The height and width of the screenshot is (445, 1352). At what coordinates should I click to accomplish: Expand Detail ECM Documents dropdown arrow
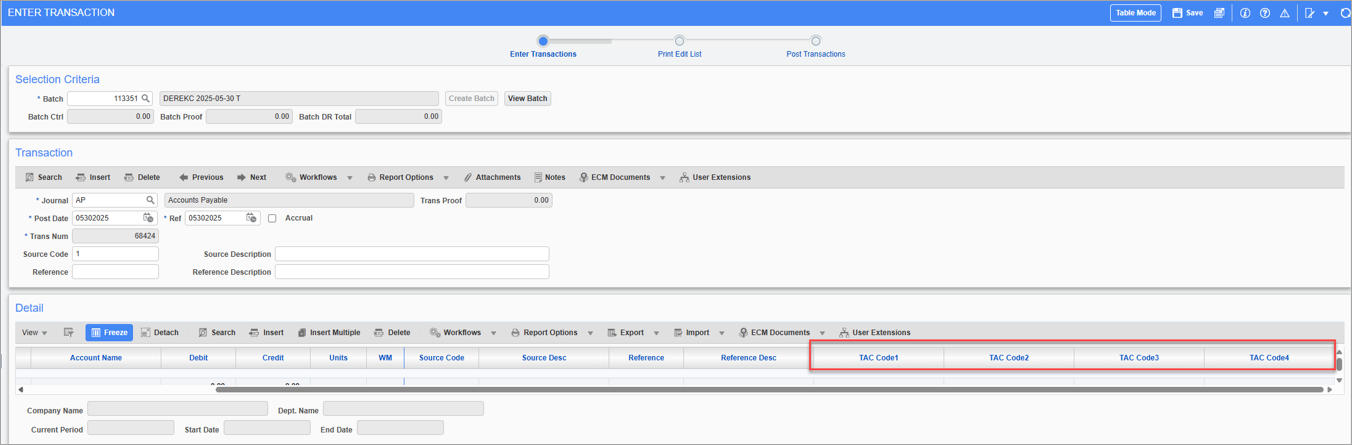(822, 333)
